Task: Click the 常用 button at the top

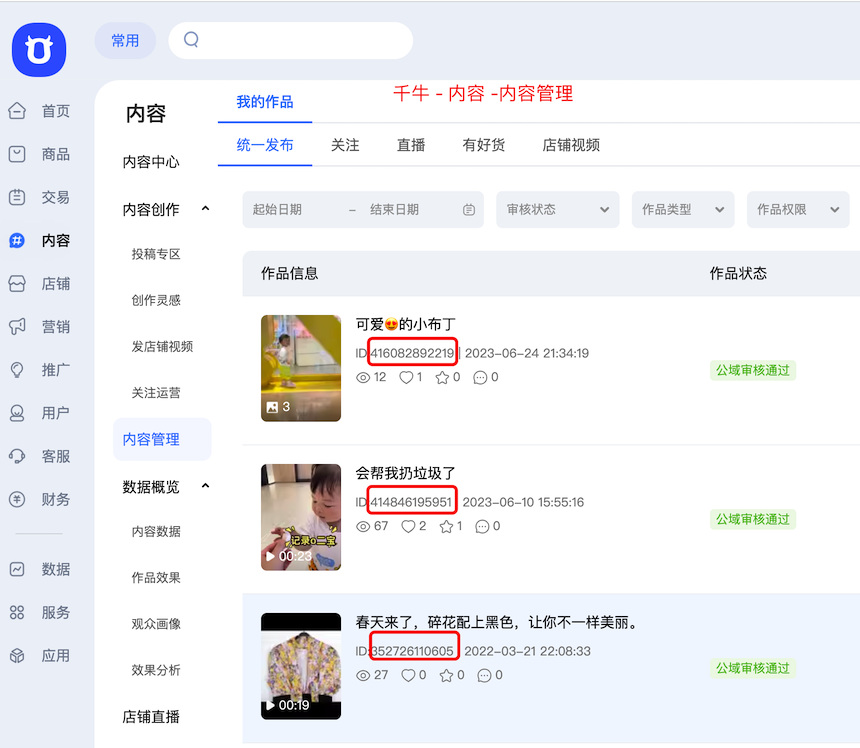Action: (x=125, y=40)
